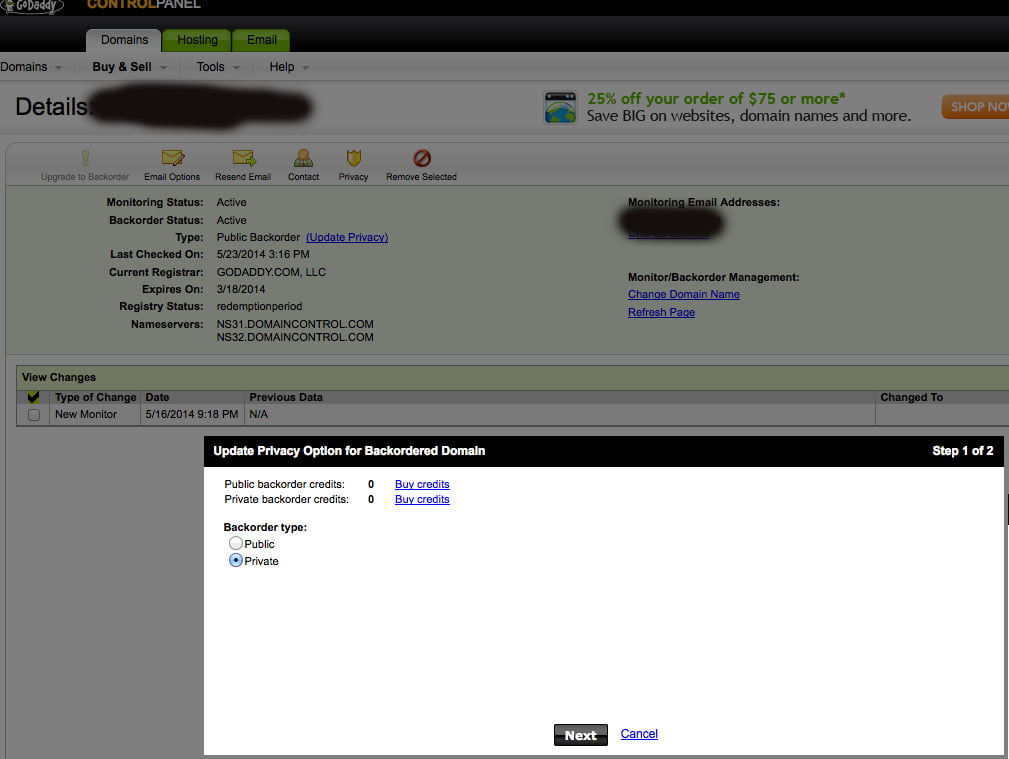Screen dimensions: 1009x759
Task: Switch to the Email tab
Action: click(x=261, y=40)
